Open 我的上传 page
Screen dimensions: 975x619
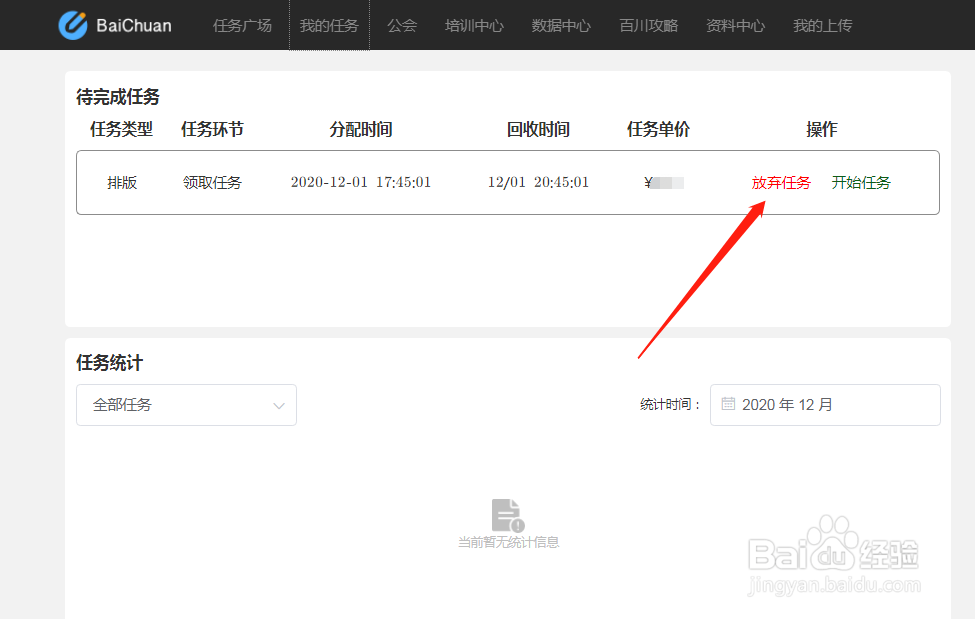pyautogui.click(x=823, y=26)
